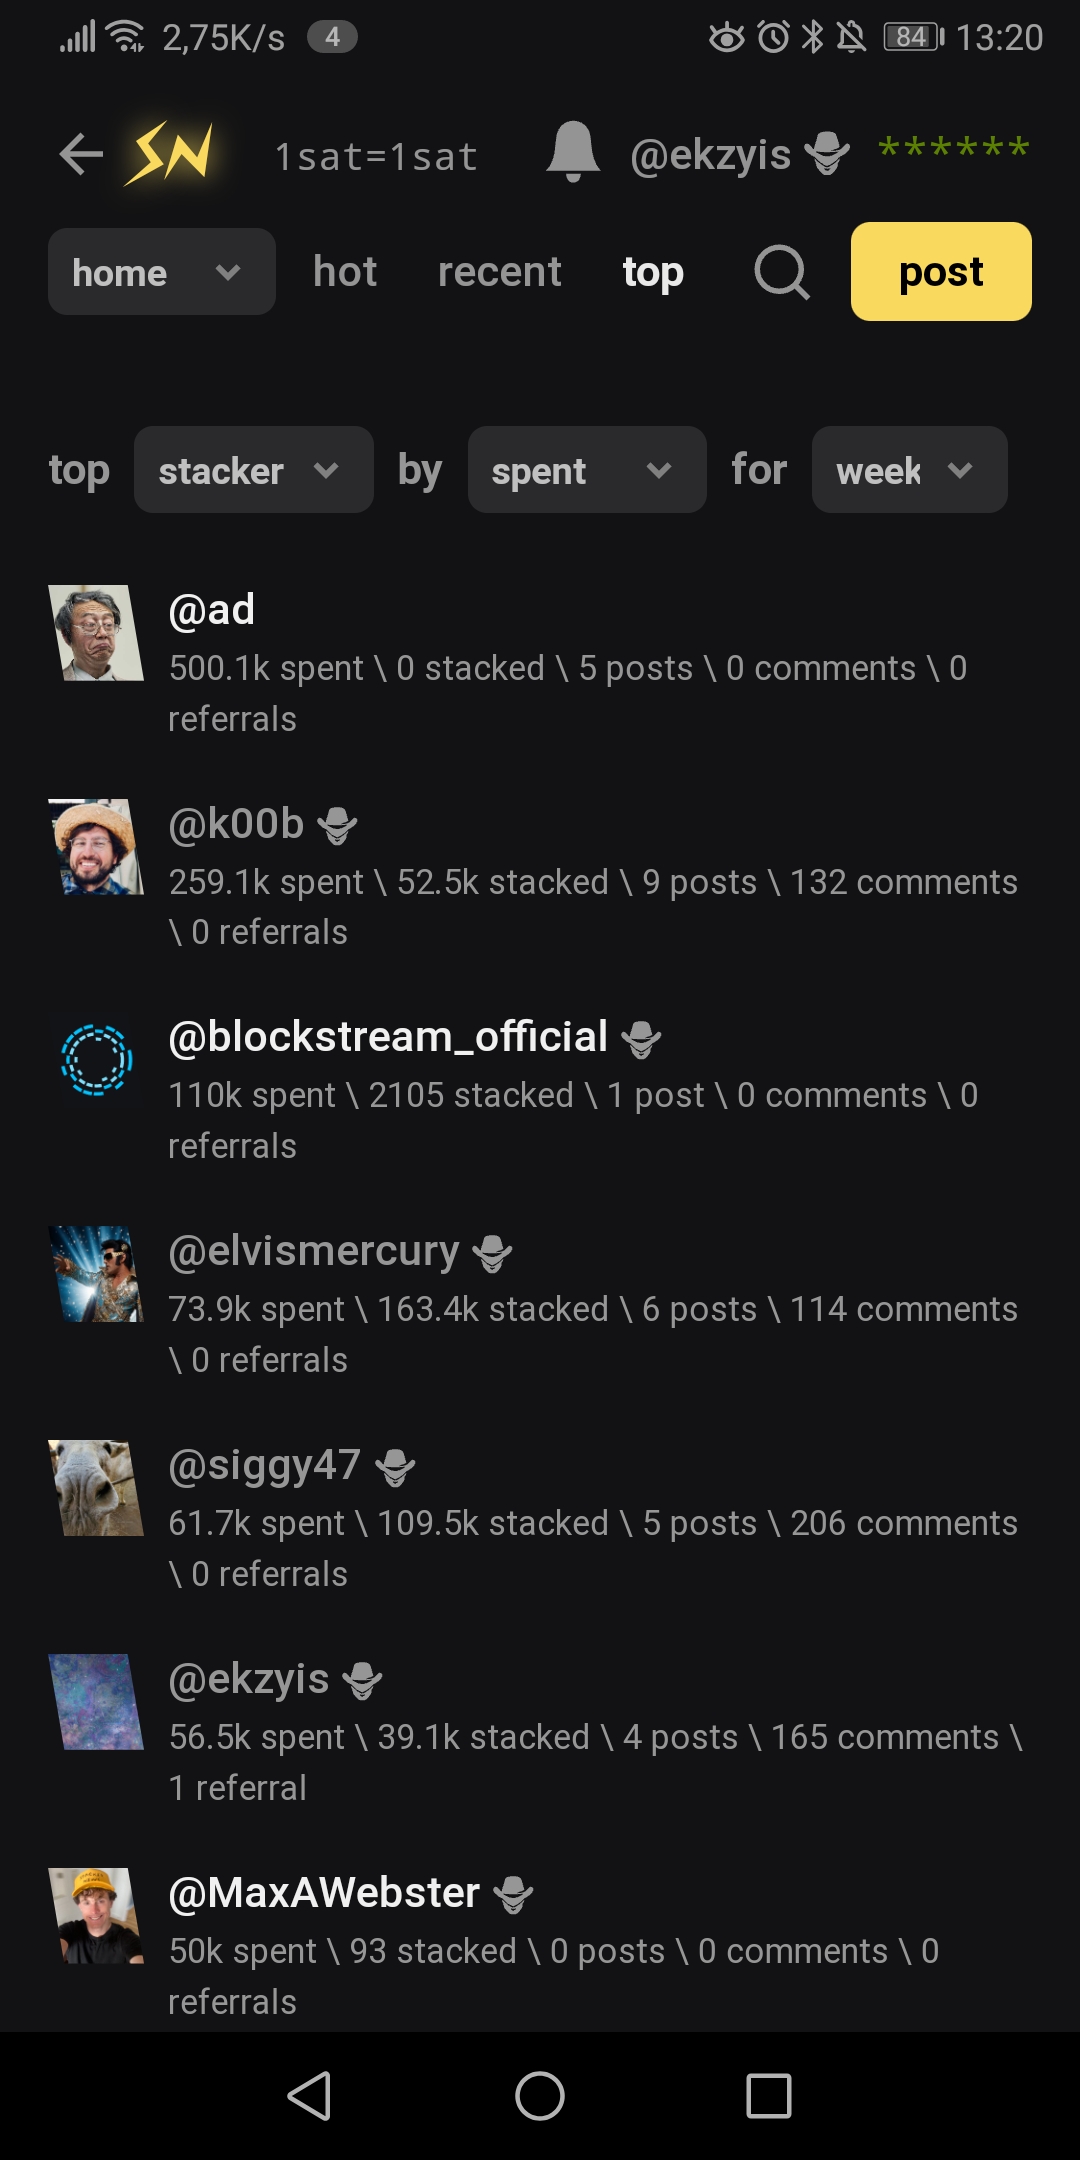Screen dimensions: 1080x2160
Task: Tap @siggy47's avatar thumbnail
Action: [x=96, y=1488]
